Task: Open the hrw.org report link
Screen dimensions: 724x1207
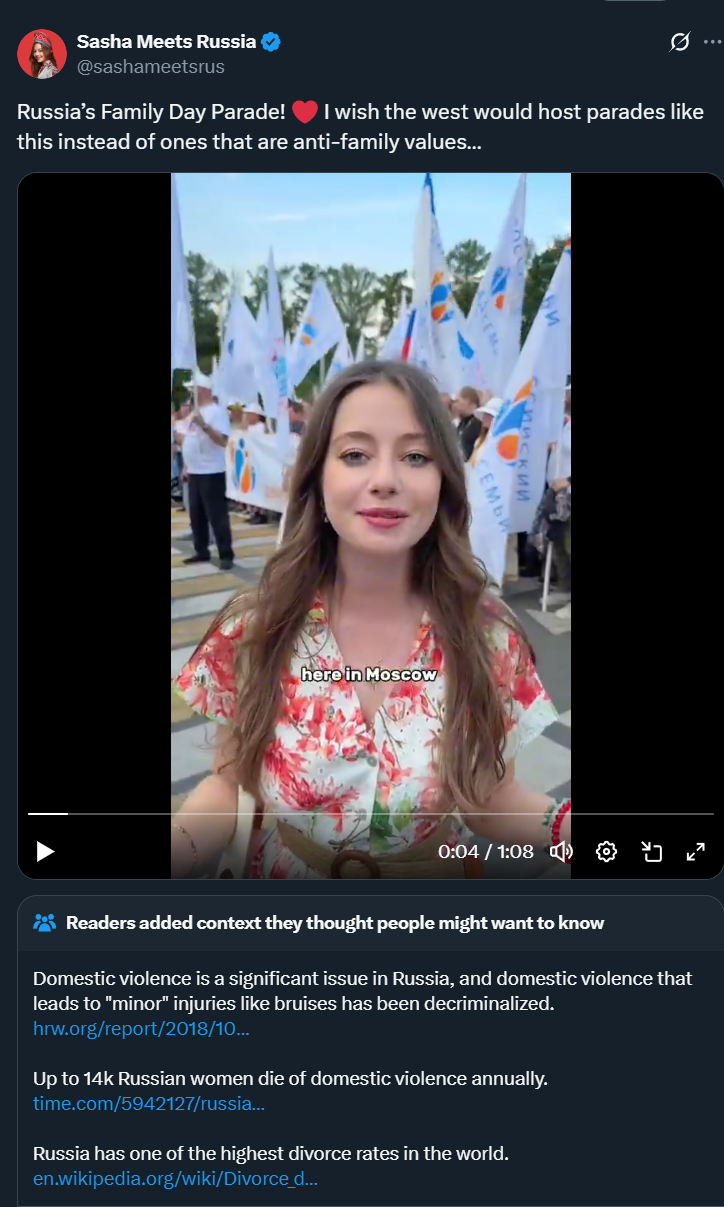Action: click(141, 1029)
